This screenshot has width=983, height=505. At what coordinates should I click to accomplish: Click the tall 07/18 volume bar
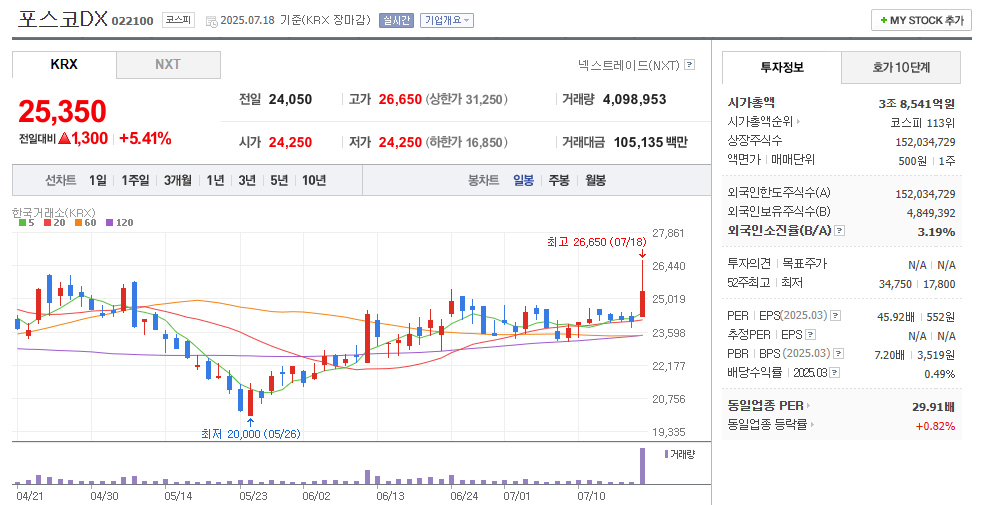[643, 466]
